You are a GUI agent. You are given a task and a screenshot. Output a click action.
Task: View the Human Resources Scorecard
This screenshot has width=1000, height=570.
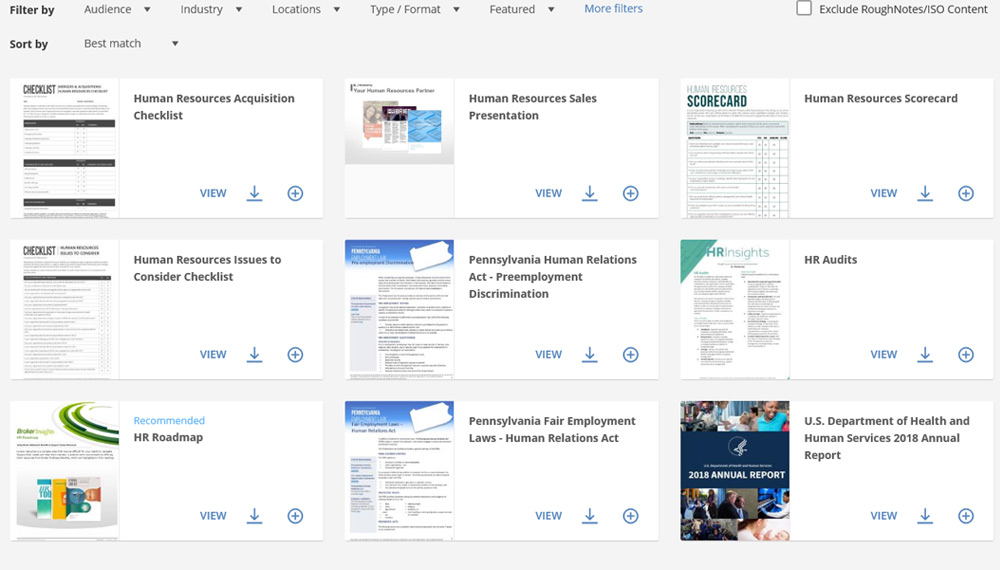pyautogui.click(x=884, y=193)
